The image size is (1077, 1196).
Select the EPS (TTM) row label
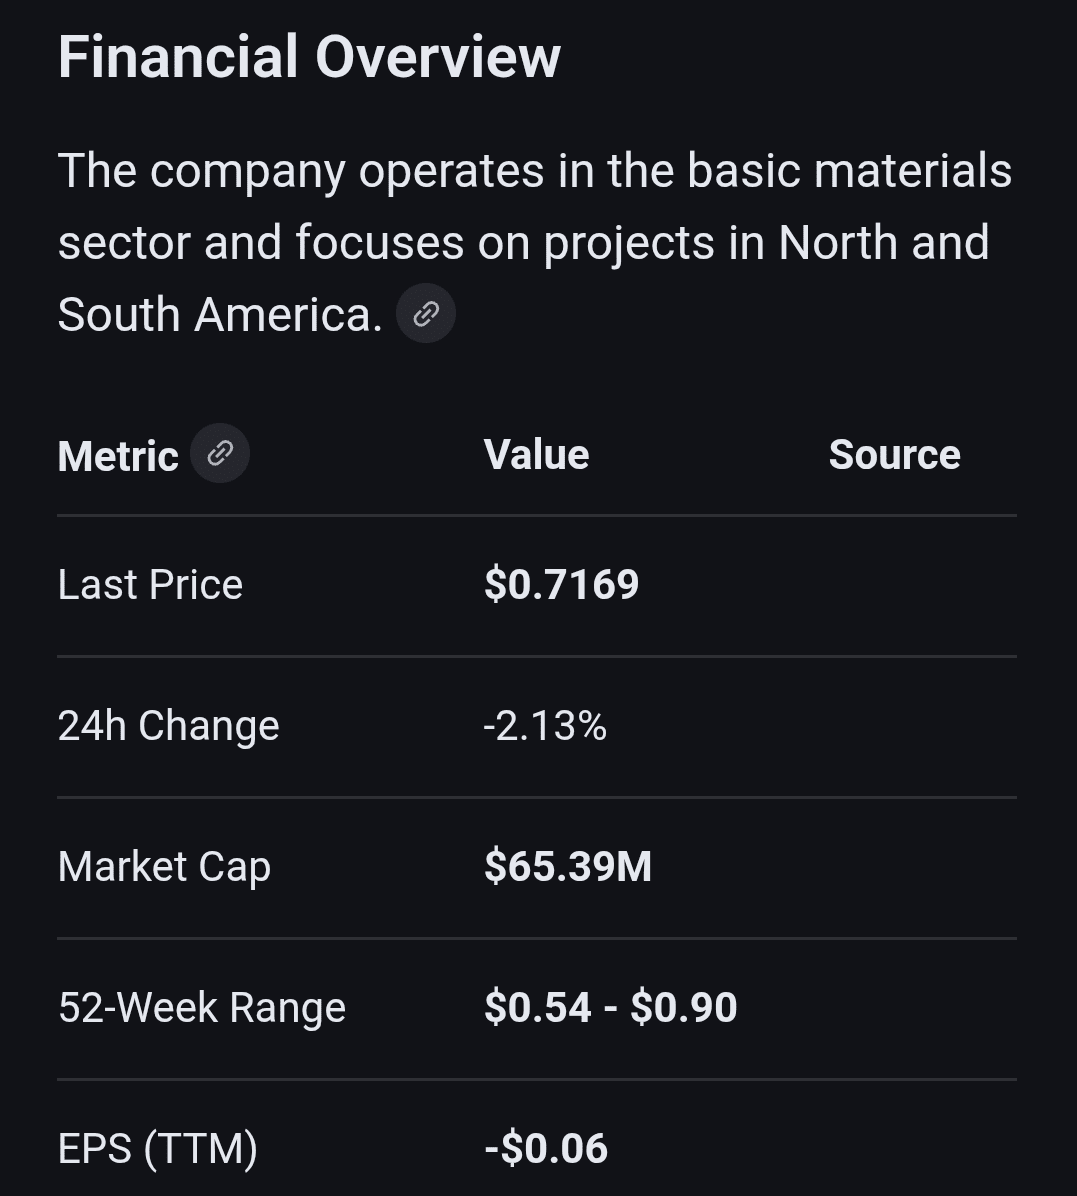tap(158, 1148)
